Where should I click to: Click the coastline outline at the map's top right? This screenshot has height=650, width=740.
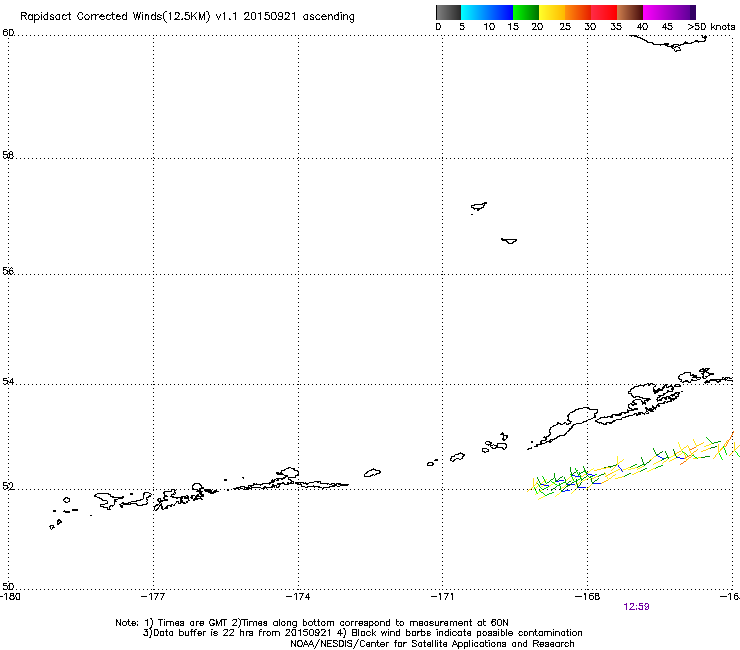click(x=669, y=43)
